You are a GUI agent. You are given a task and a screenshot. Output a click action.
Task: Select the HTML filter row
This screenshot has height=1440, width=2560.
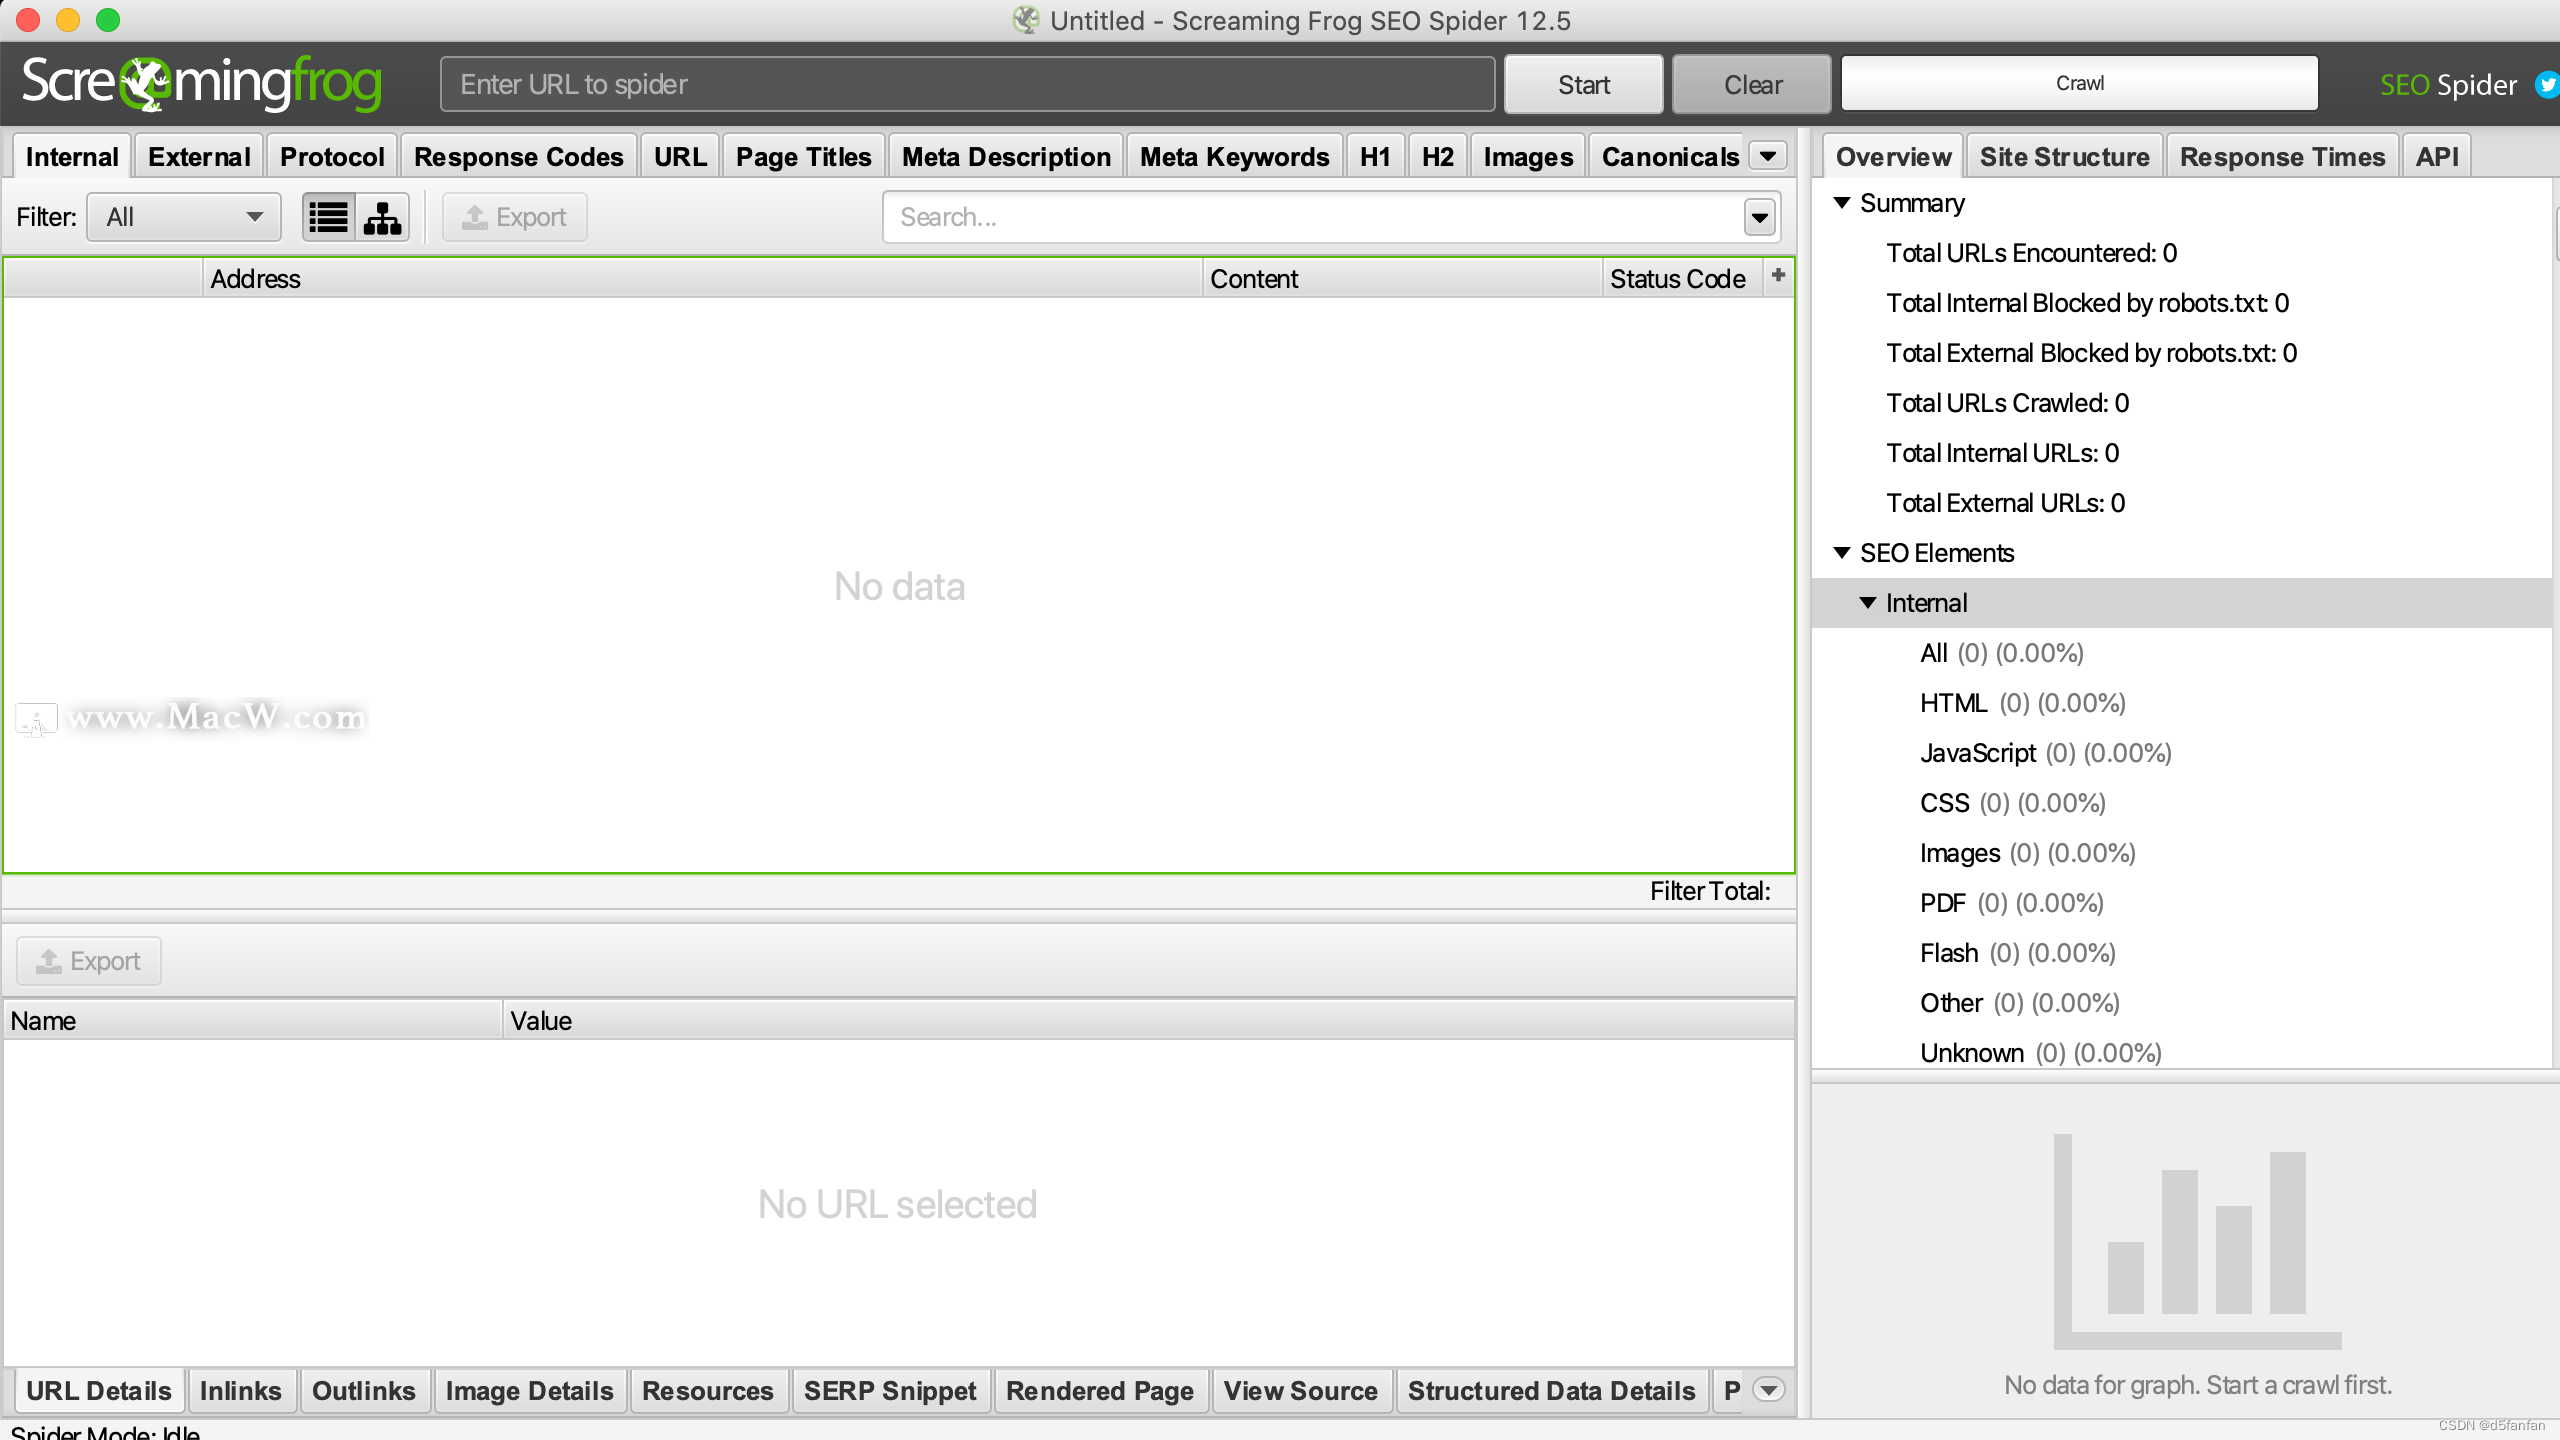pos(2183,703)
